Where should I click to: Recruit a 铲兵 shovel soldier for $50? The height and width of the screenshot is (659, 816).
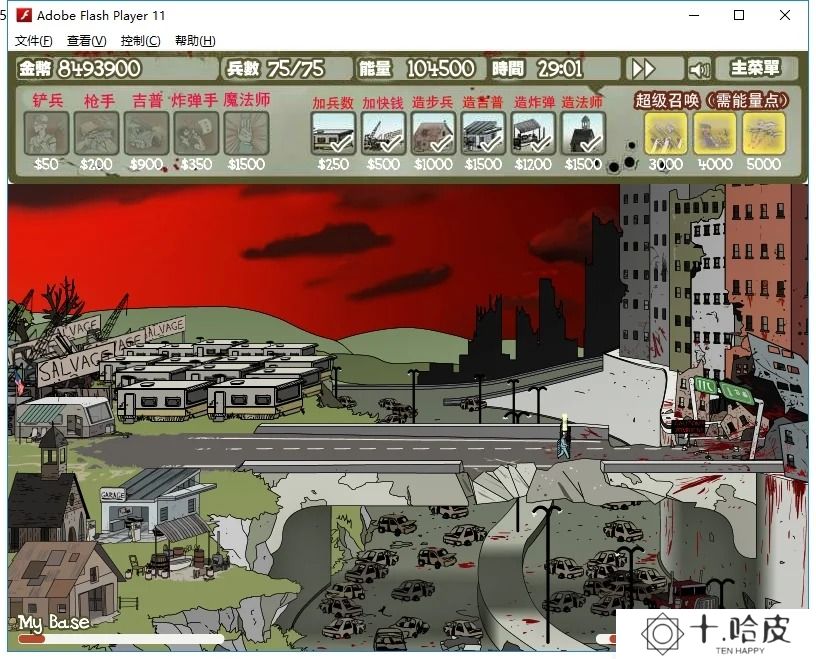coord(46,133)
